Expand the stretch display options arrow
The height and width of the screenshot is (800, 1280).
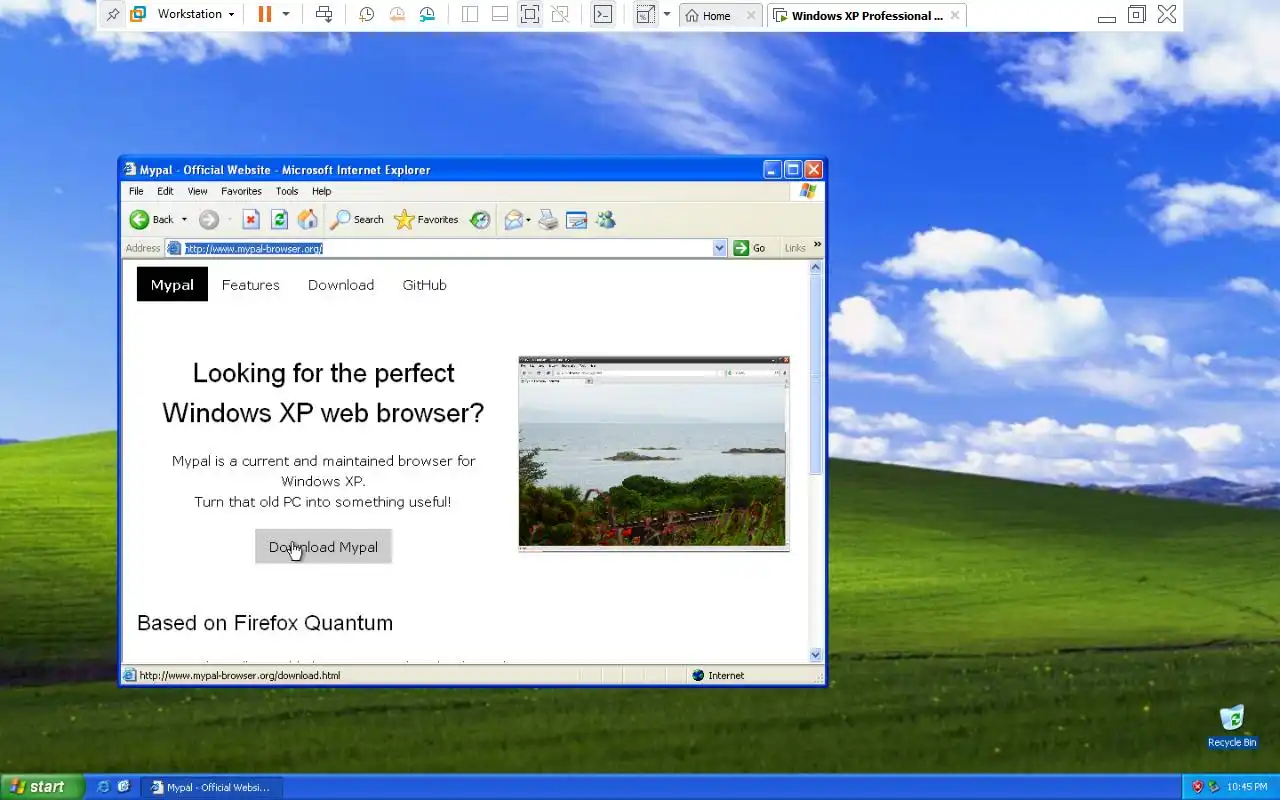pyautogui.click(x=667, y=14)
